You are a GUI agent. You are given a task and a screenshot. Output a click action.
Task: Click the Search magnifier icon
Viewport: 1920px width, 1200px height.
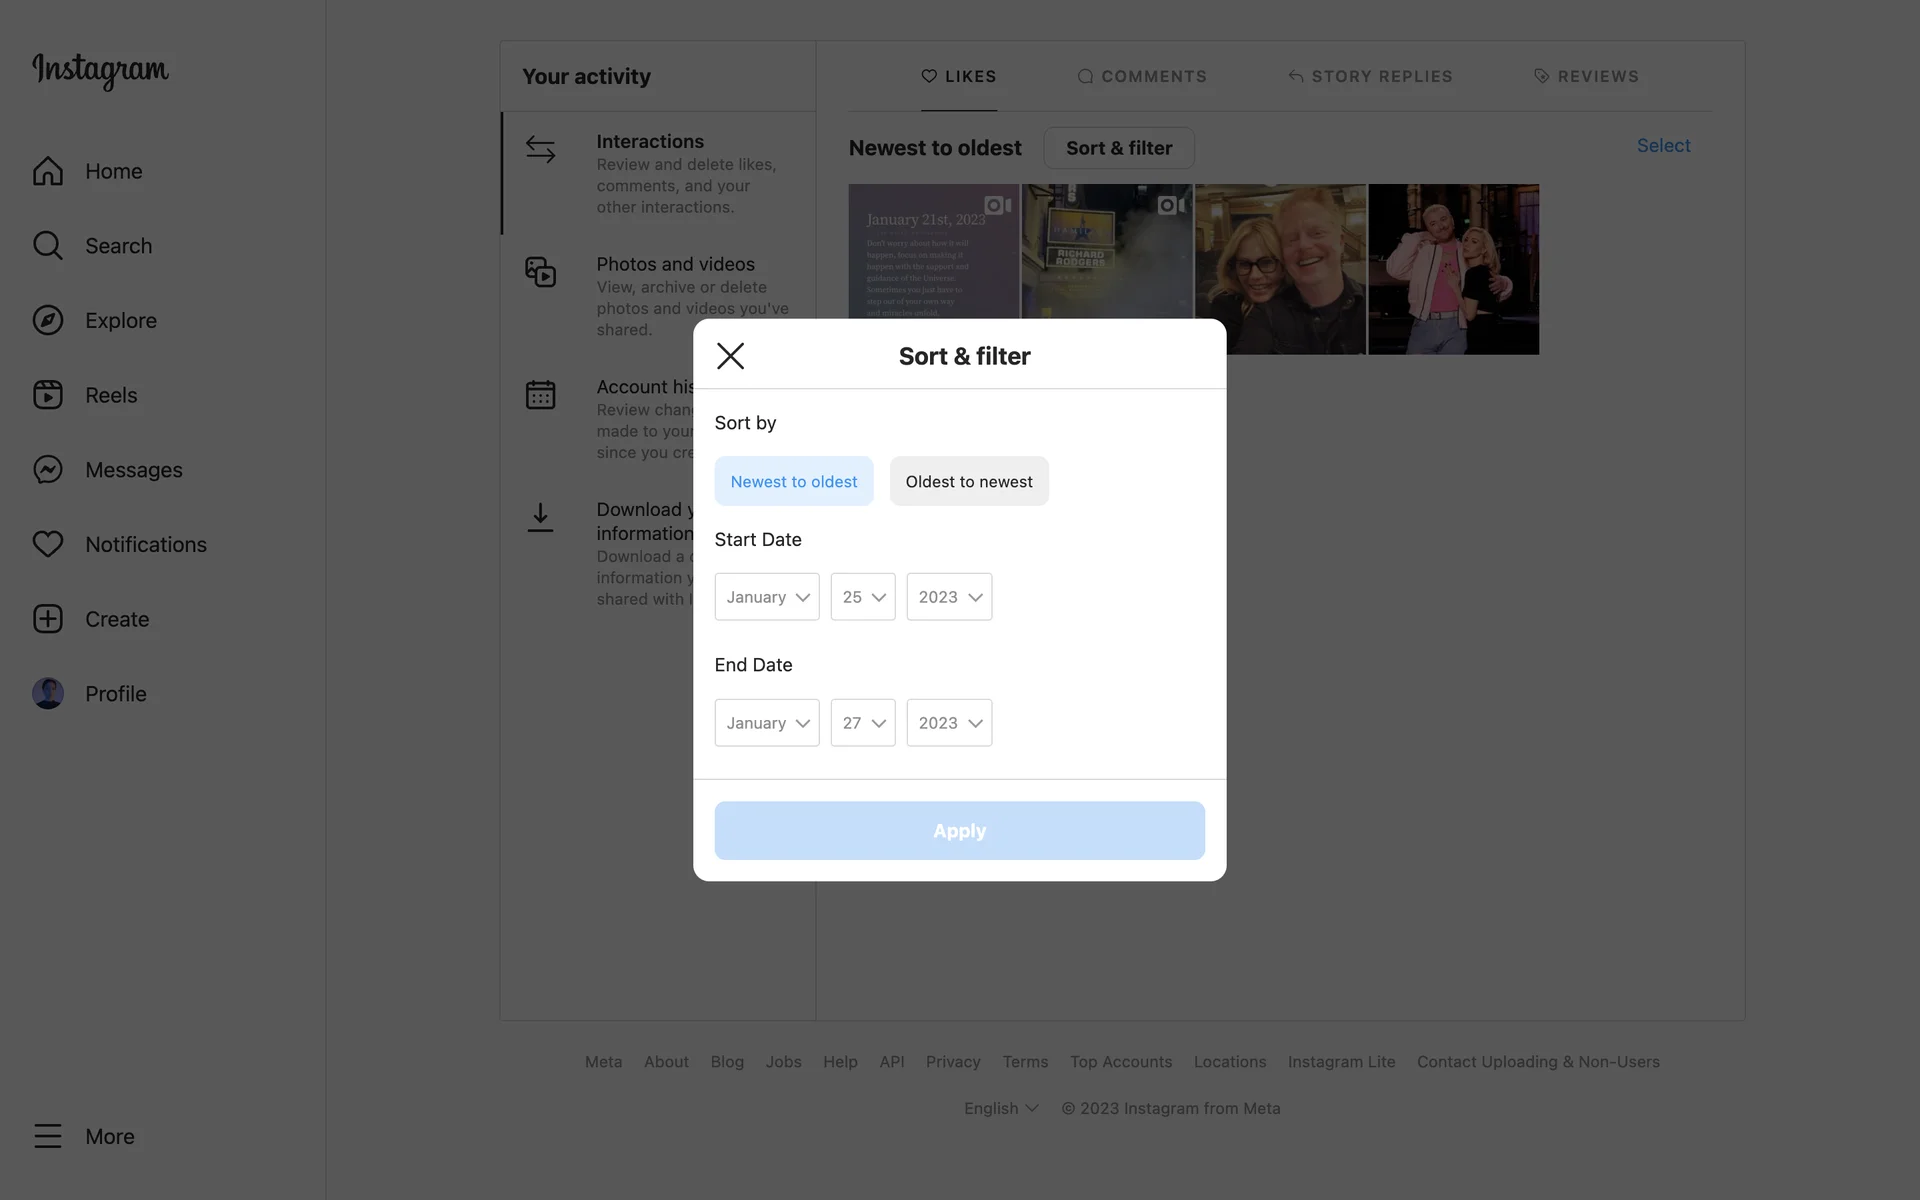(47, 246)
